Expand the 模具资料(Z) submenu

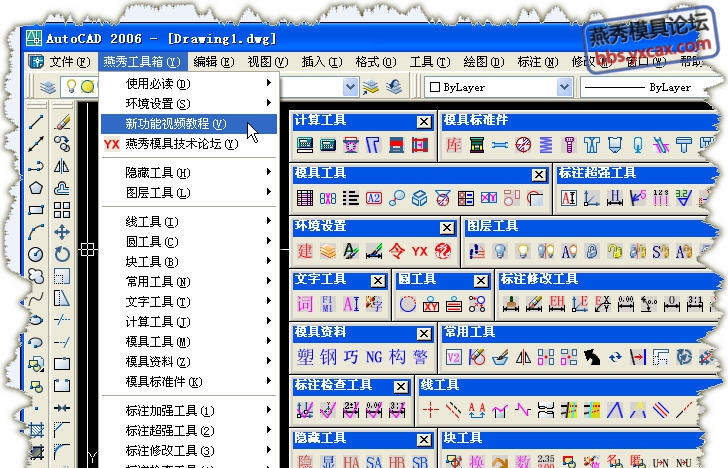(189, 361)
